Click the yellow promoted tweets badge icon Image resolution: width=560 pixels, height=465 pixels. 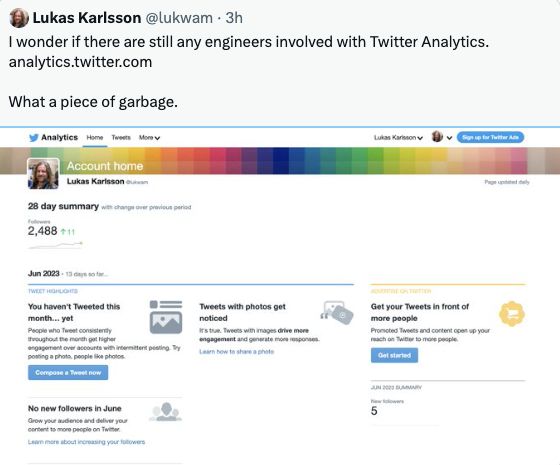coord(512,314)
